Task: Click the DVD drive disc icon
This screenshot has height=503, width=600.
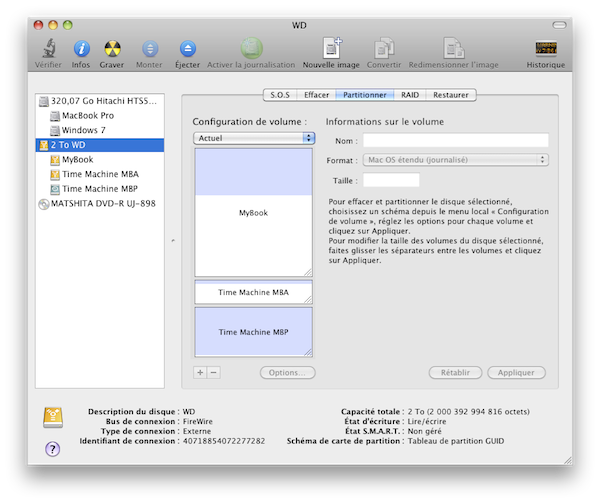Action: pyautogui.click(x=44, y=204)
